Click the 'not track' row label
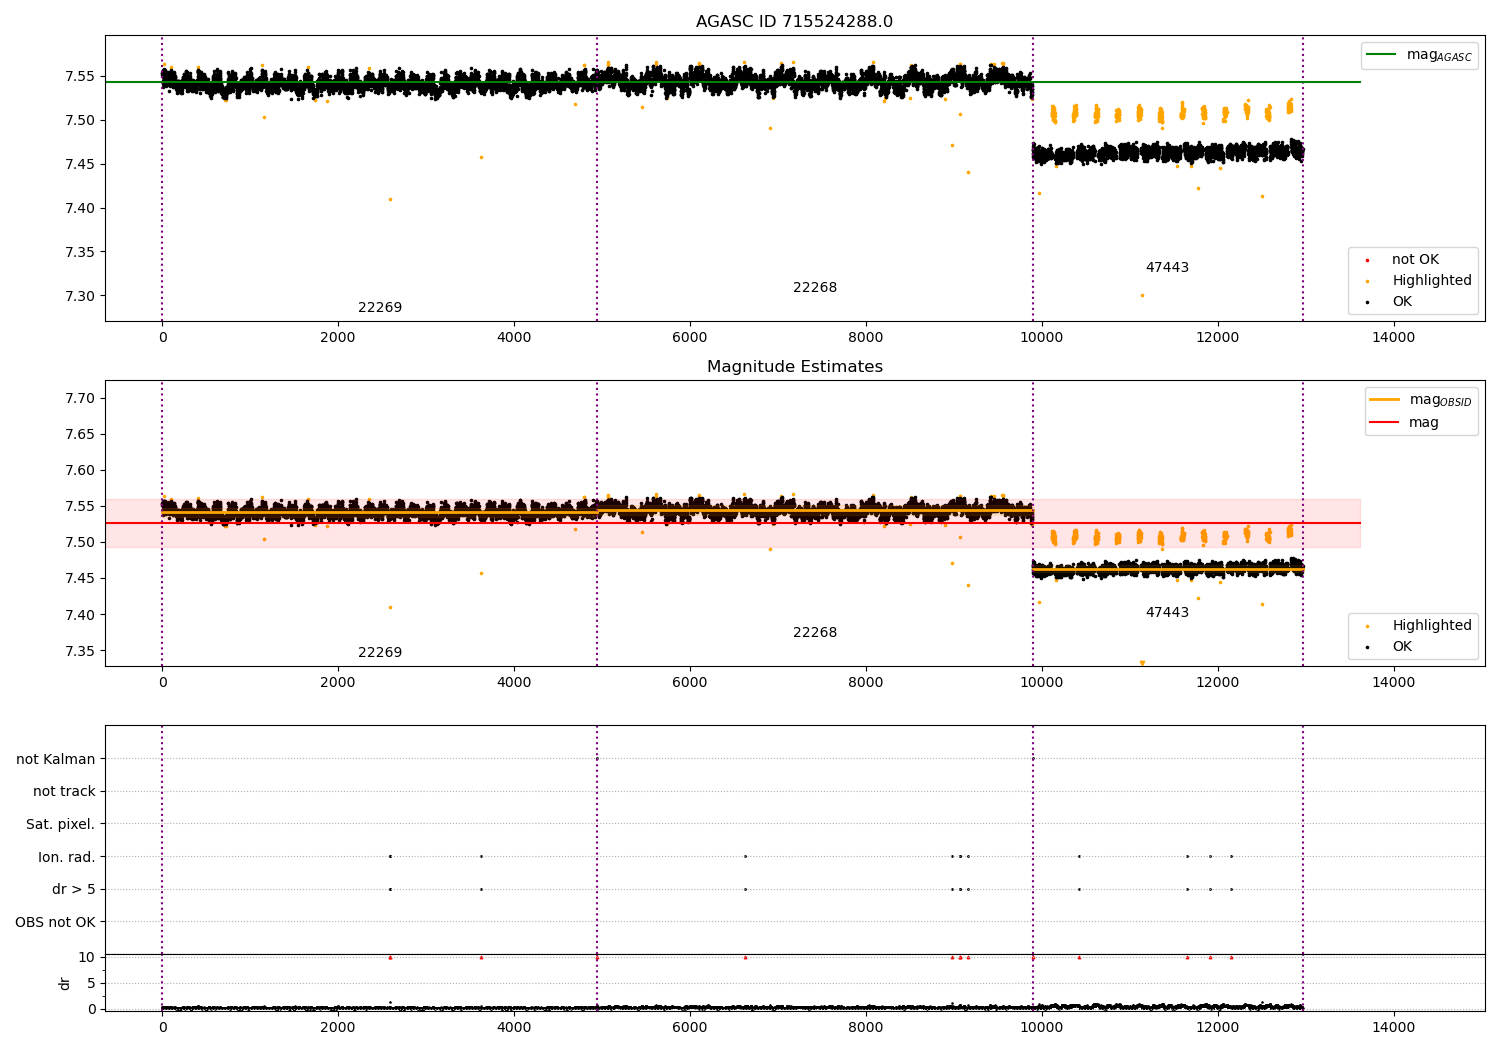 point(64,791)
